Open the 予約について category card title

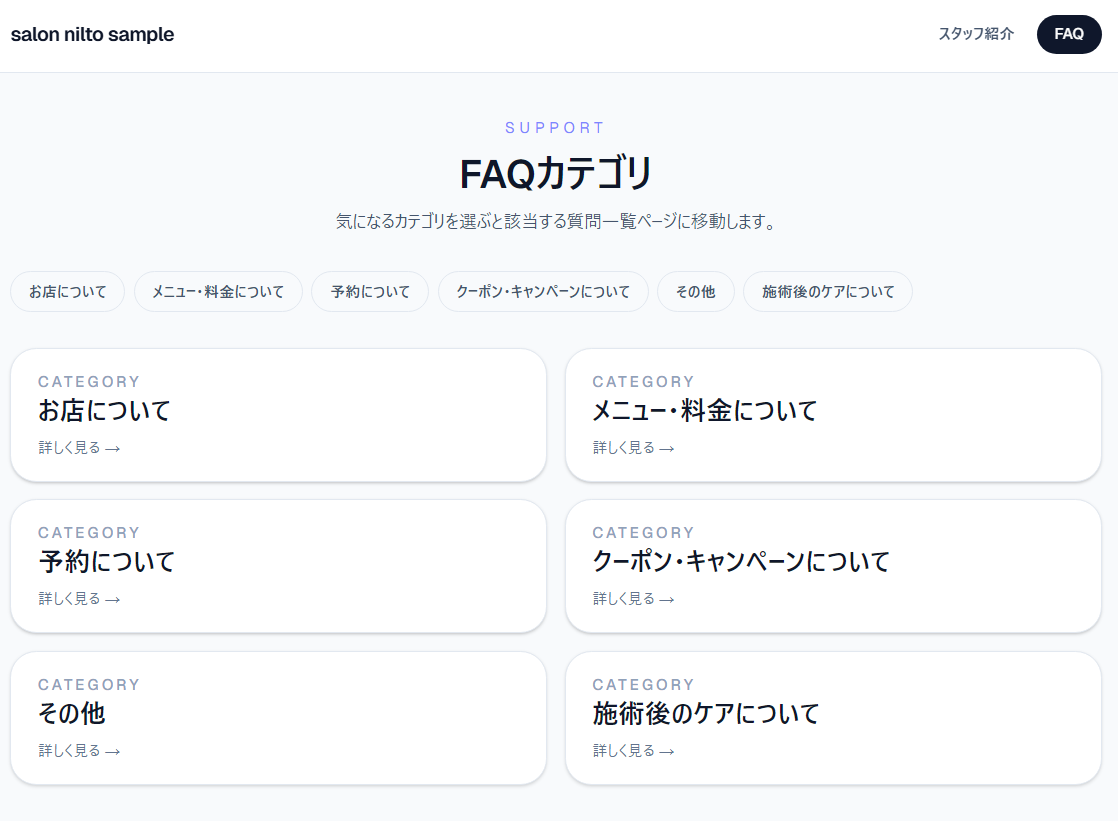(106, 561)
